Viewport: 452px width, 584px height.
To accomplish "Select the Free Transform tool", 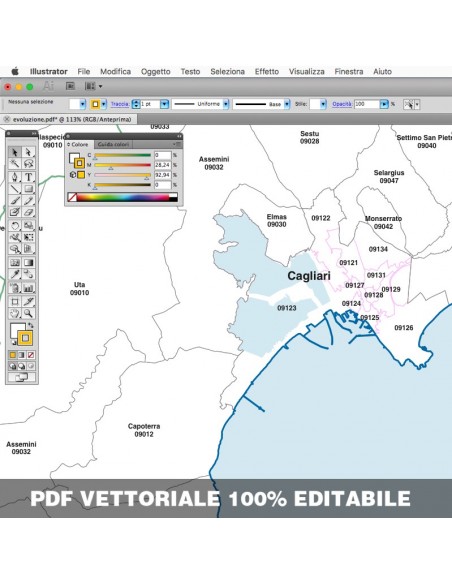I will pos(29,238).
